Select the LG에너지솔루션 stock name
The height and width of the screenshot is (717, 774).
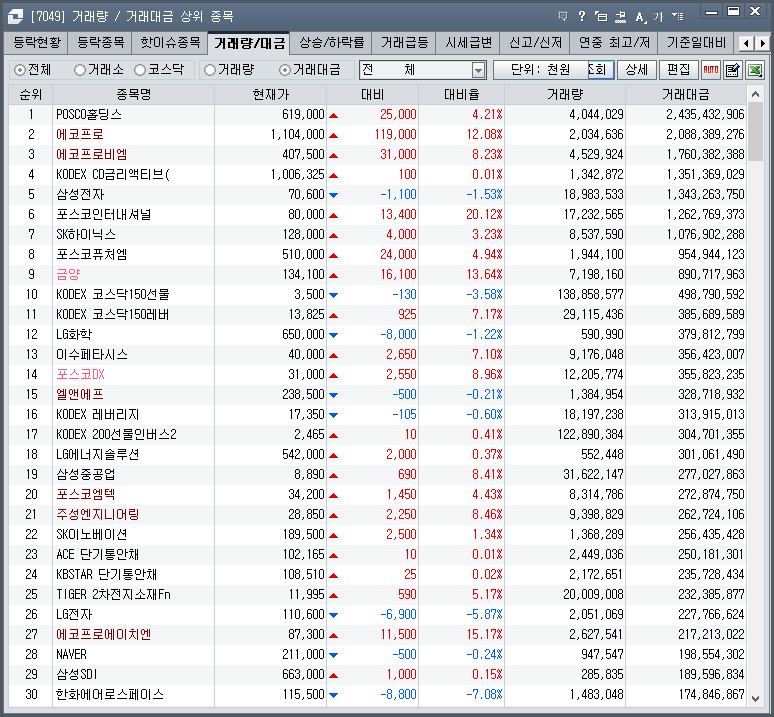[x=98, y=454]
